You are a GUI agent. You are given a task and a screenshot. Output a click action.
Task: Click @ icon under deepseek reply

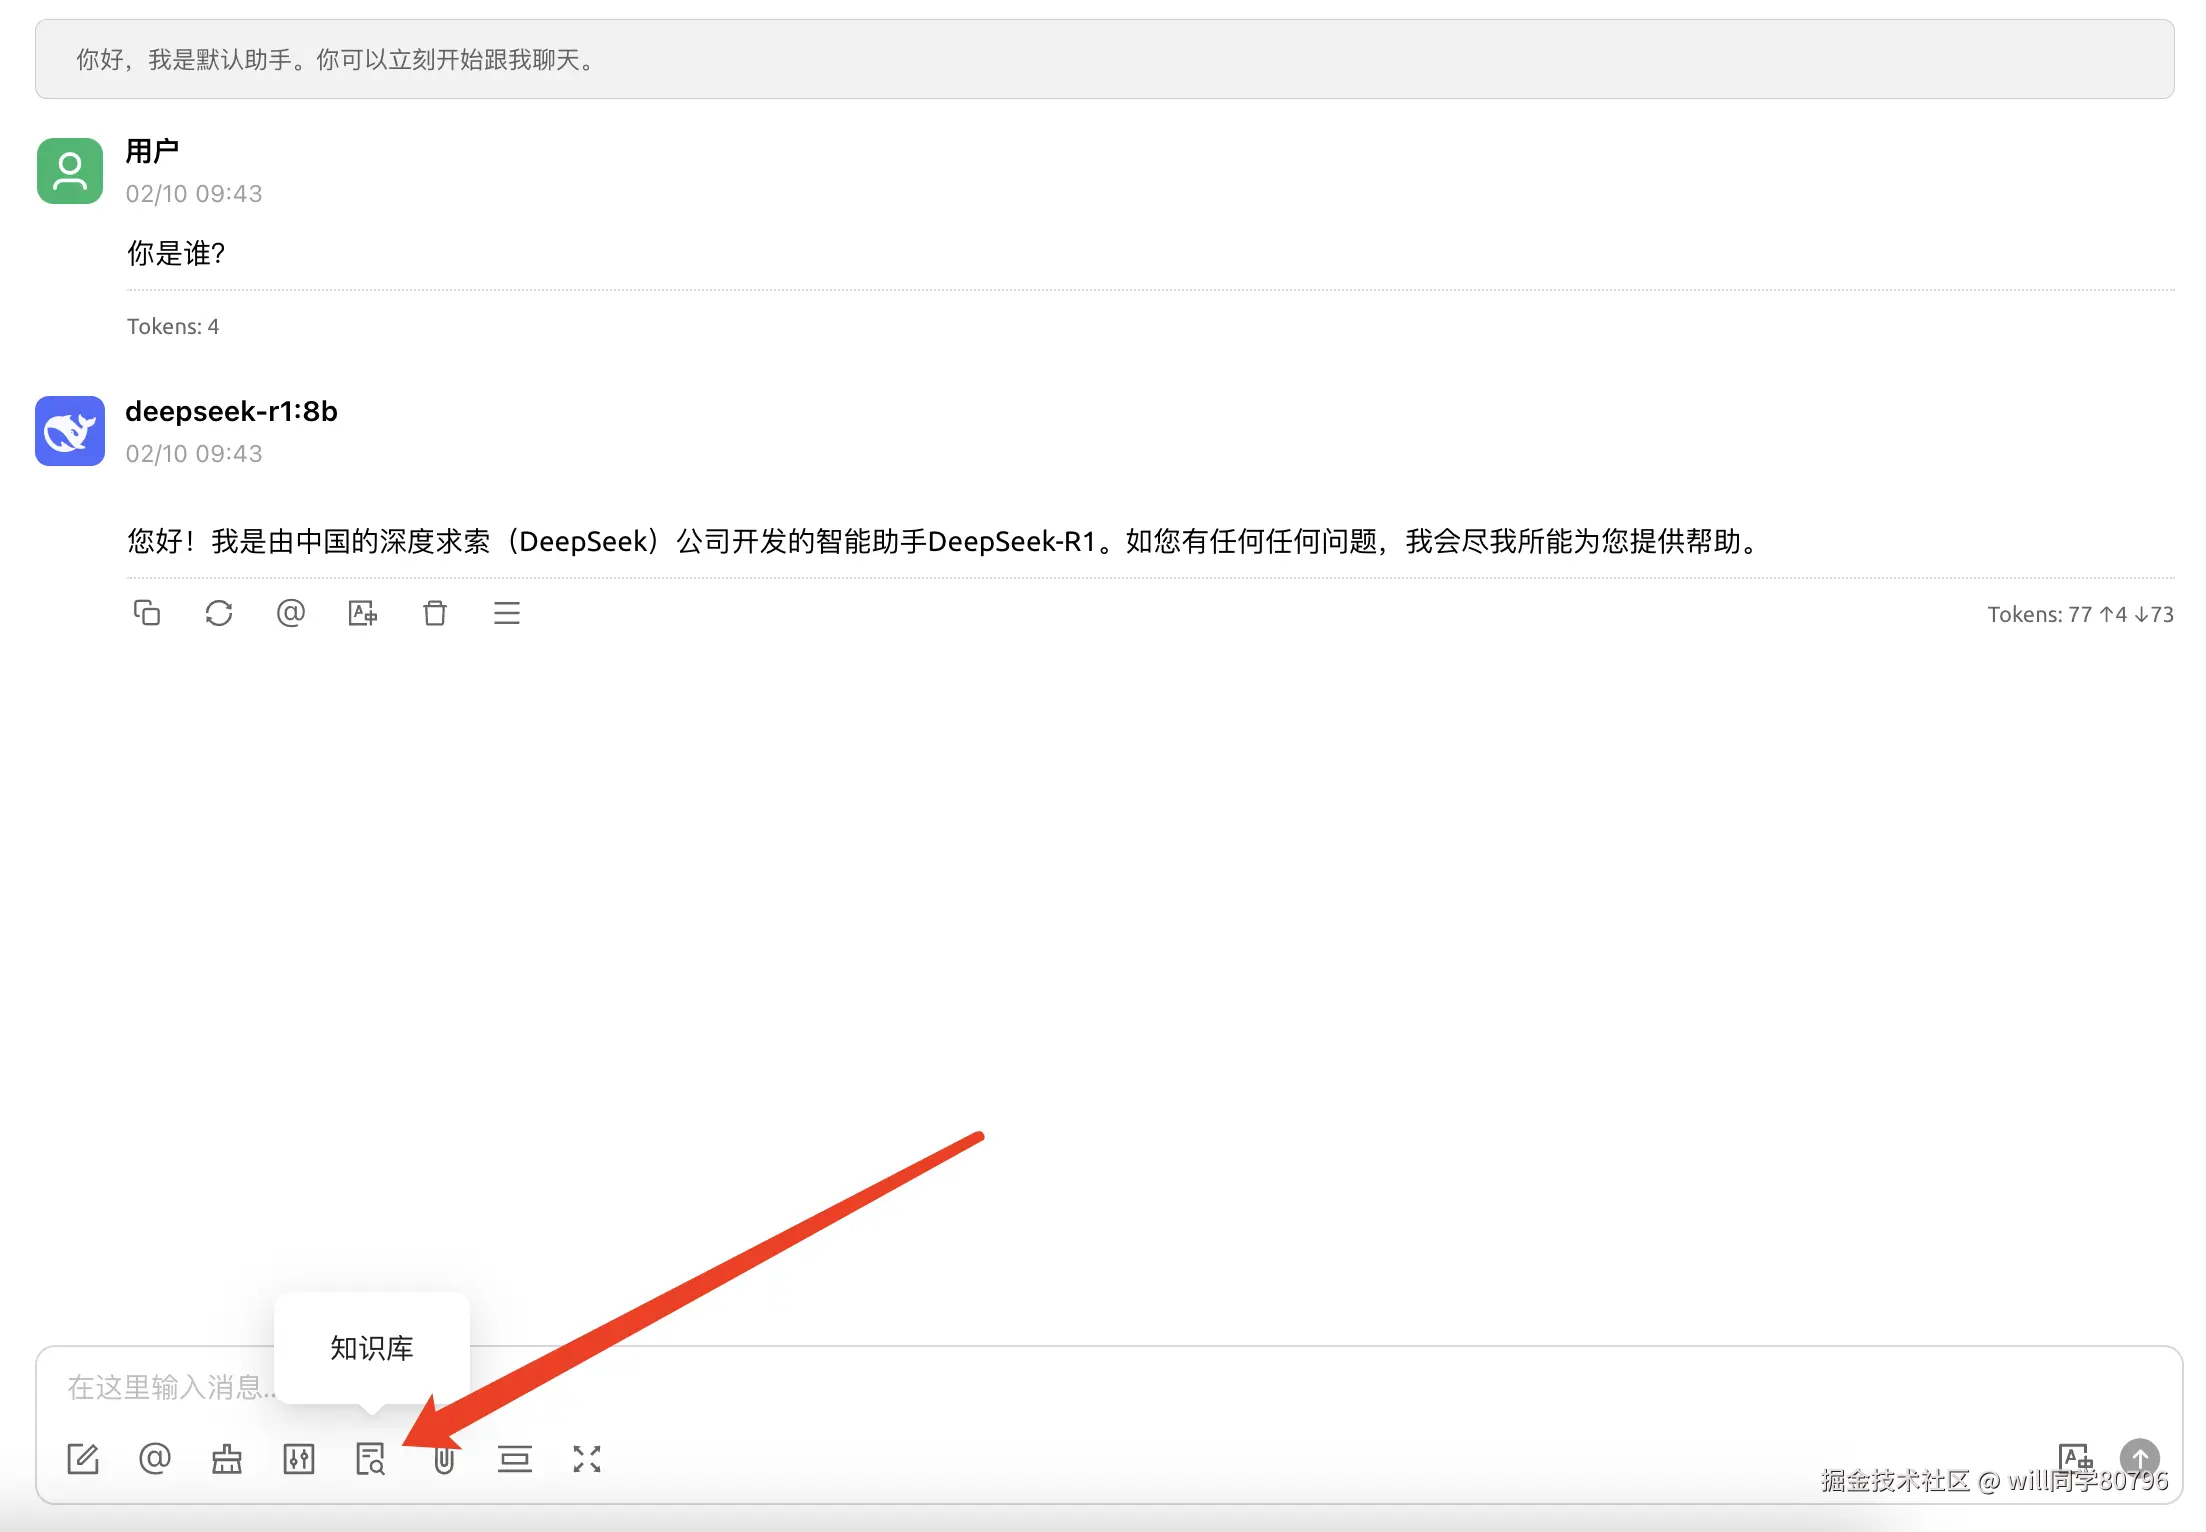(291, 613)
